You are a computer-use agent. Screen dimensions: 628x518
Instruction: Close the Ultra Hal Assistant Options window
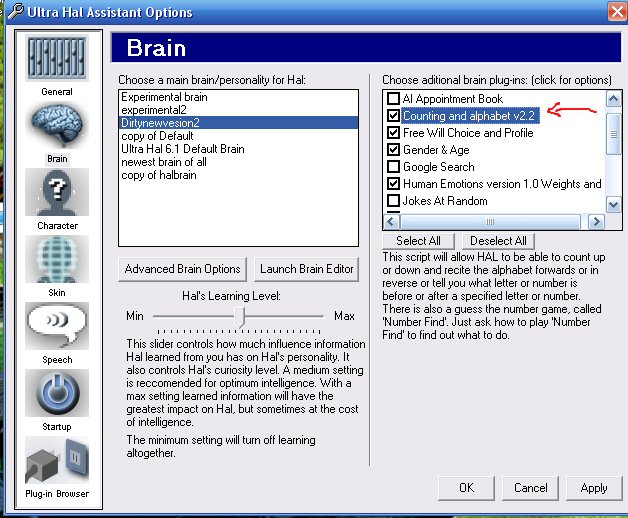(616, 11)
